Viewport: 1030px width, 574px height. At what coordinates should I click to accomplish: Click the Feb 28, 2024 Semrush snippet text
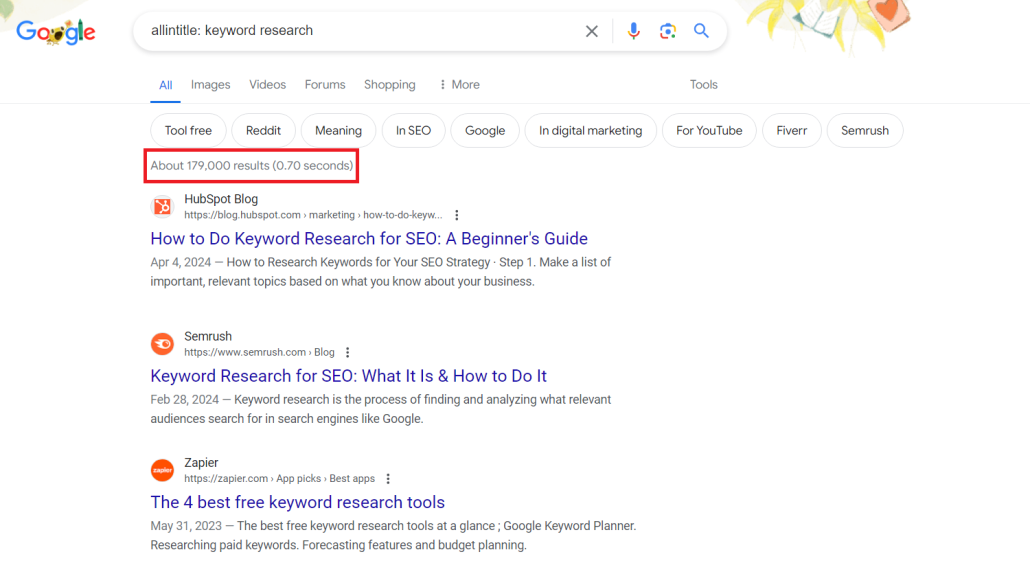(380, 409)
